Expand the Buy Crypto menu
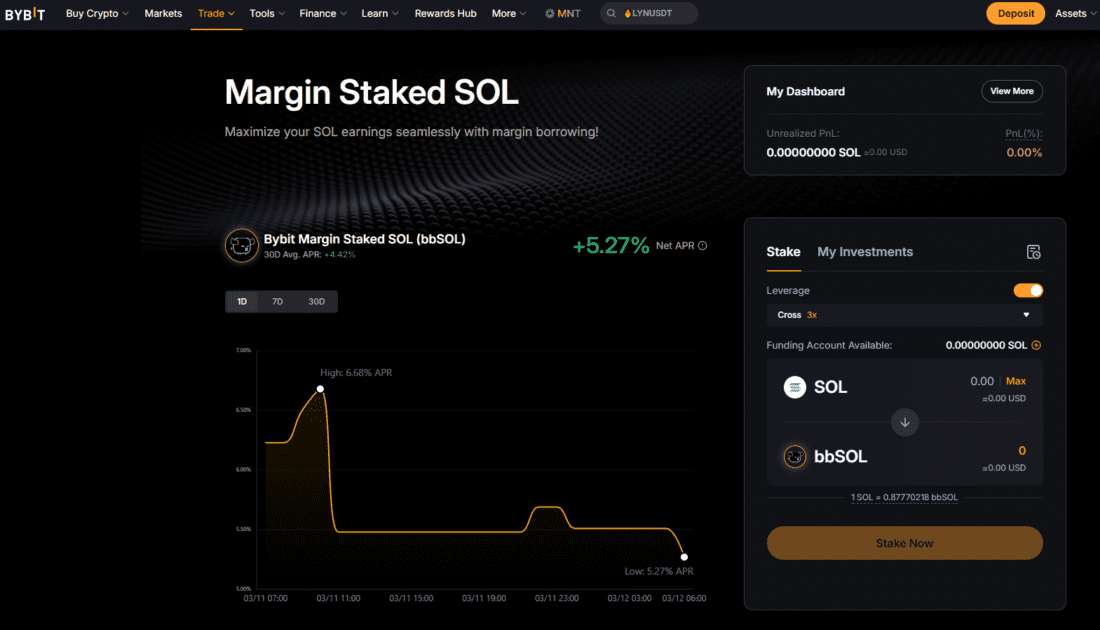The image size is (1100, 630). [97, 14]
